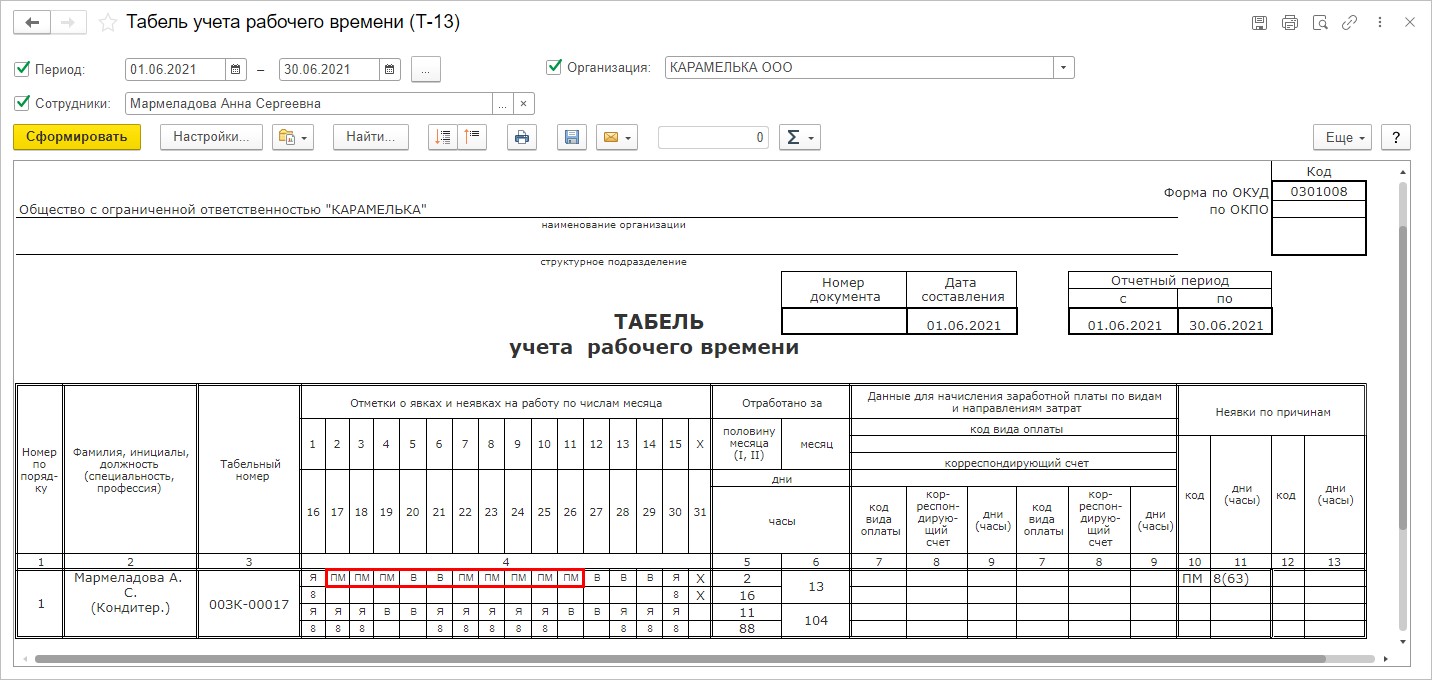The width and height of the screenshot is (1432, 680).
Task: Get a link with the chain icon
Action: (x=1349, y=22)
